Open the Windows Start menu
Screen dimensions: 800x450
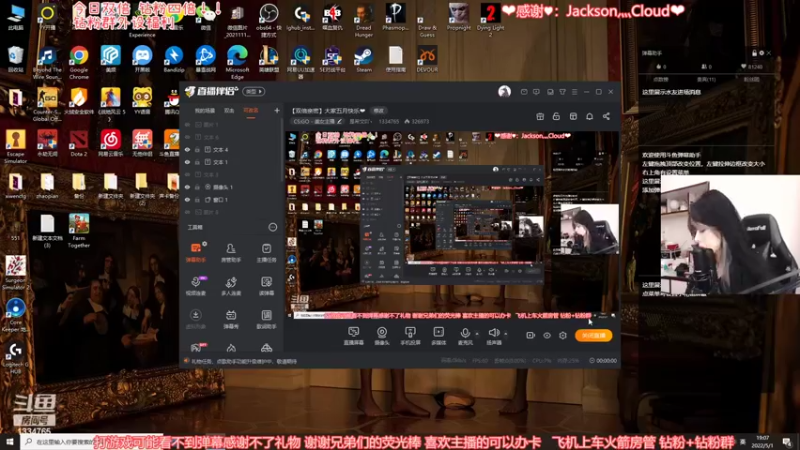[x=10, y=441]
